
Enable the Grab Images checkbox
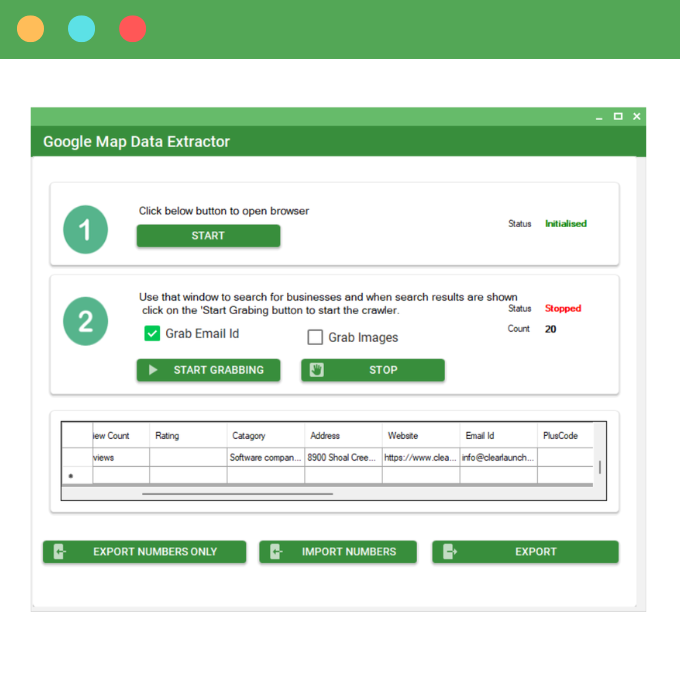tap(315, 338)
